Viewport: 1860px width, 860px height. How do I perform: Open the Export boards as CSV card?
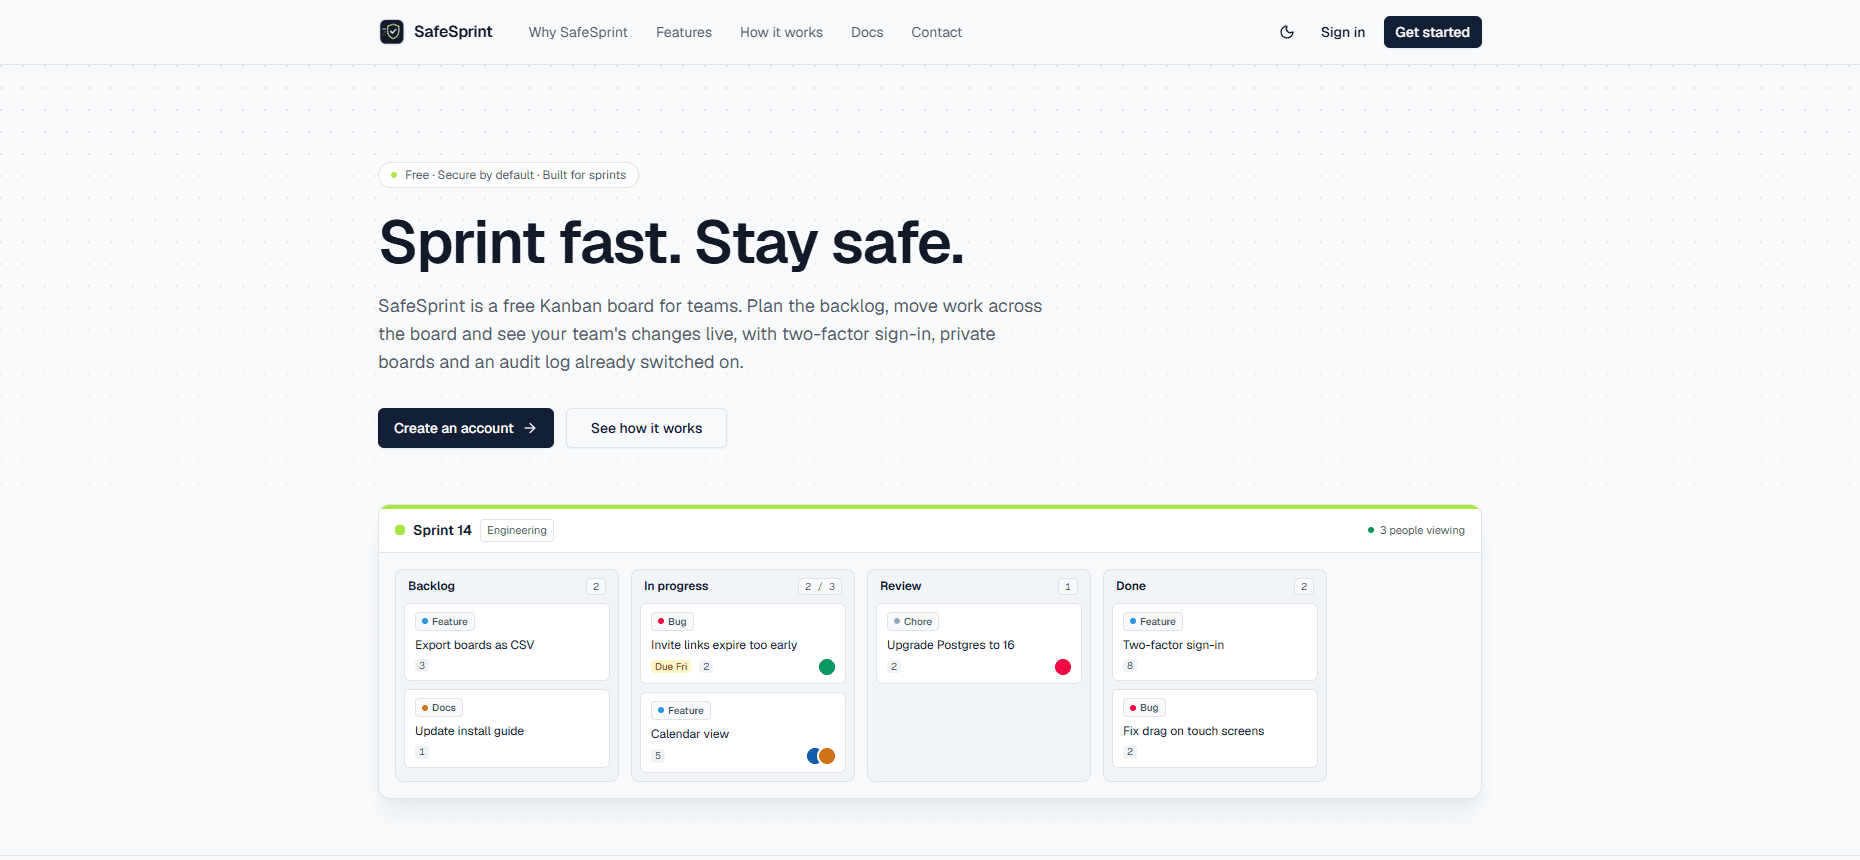[x=507, y=642]
